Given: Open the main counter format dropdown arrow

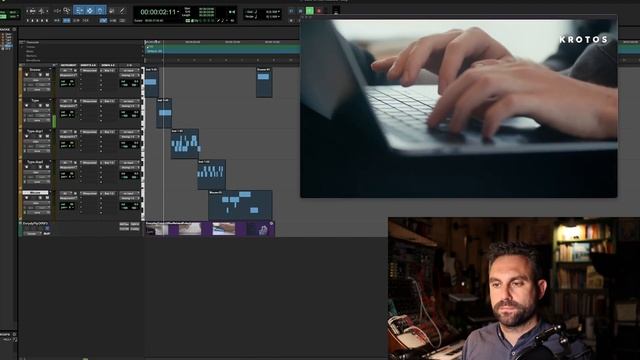Looking at the screenshot, I should [x=178, y=12].
